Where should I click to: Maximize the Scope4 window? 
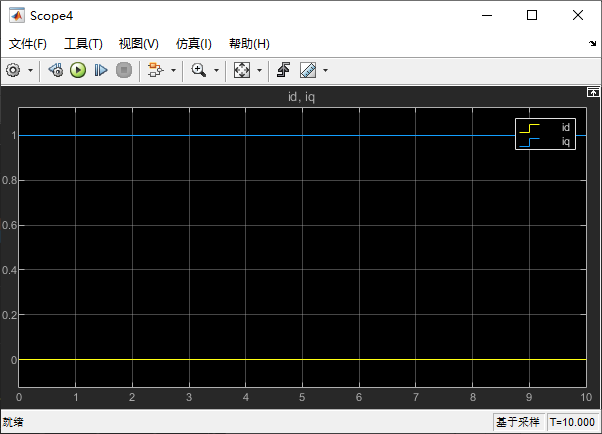[532, 15]
